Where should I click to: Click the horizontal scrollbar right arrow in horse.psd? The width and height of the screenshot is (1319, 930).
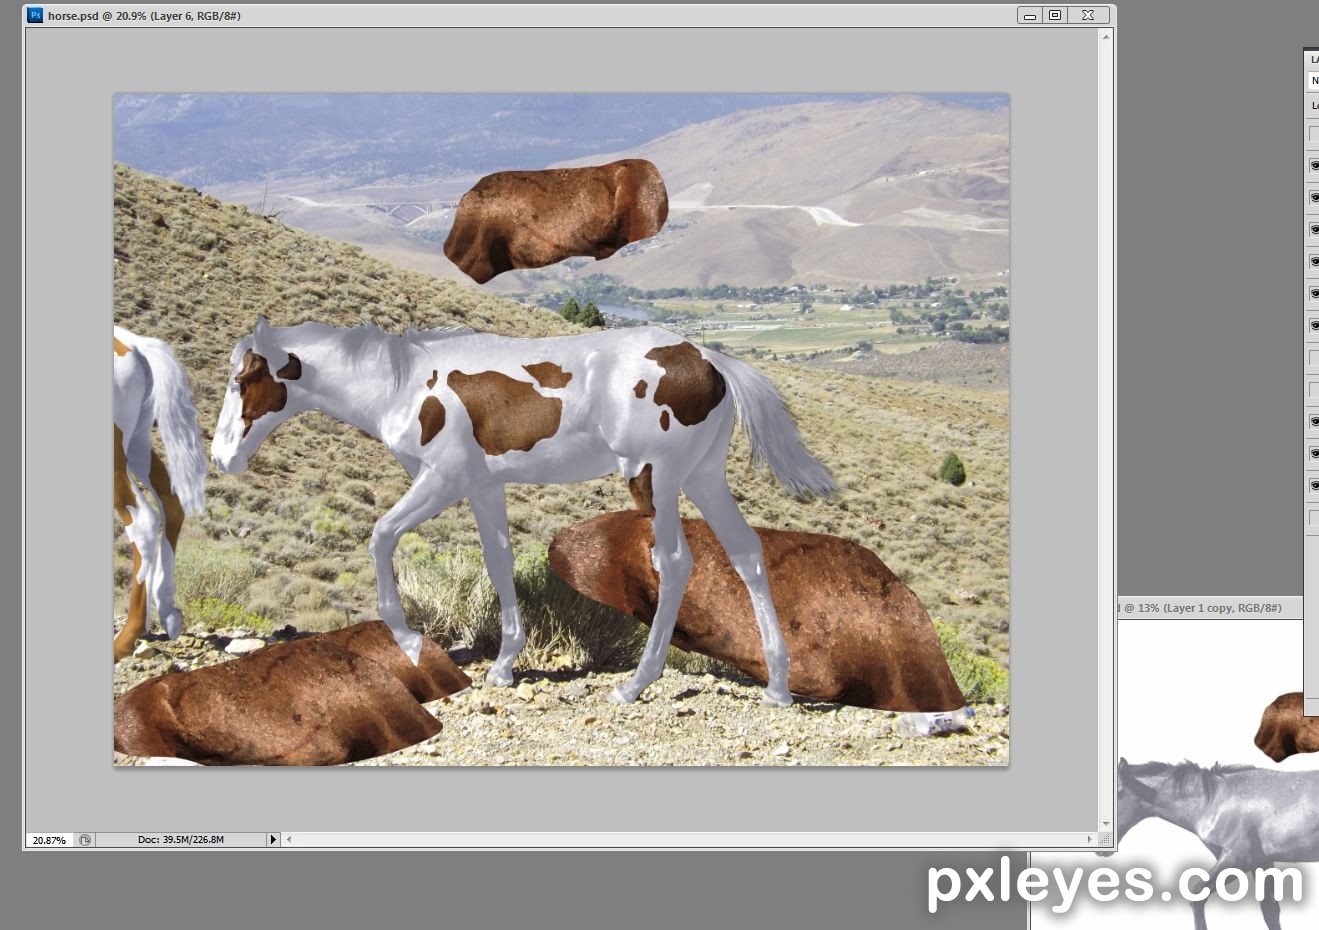[1090, 840]
